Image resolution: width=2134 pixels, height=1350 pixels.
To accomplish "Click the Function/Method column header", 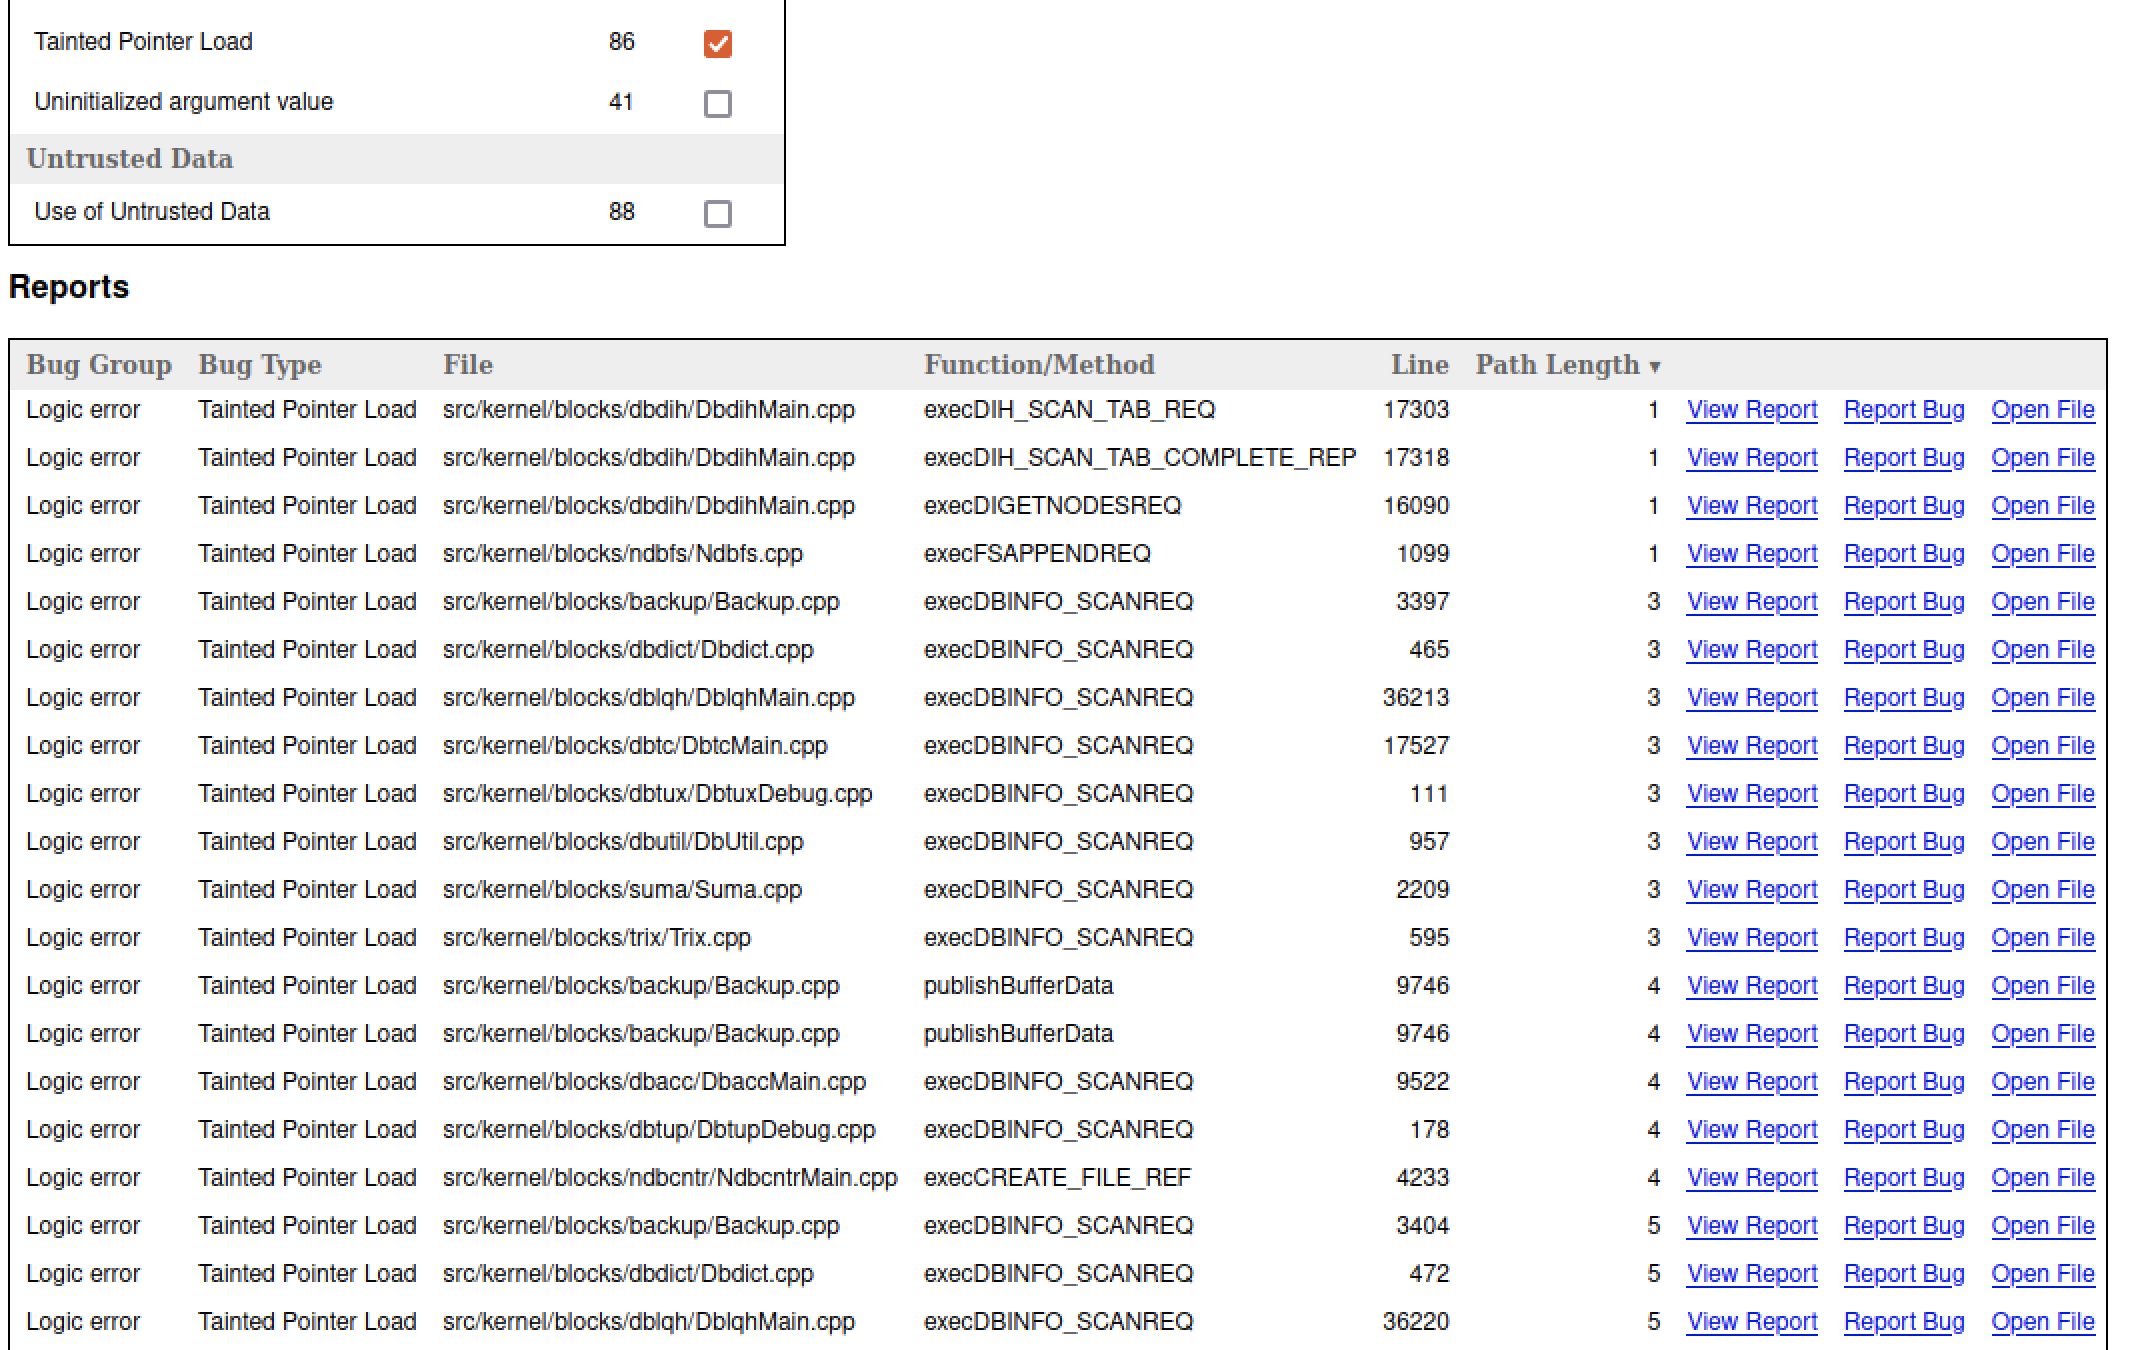I will [x=1038, y=365].
